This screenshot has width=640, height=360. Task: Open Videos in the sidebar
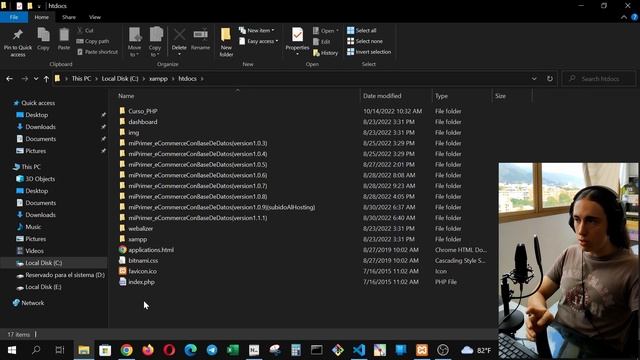[34, 251]
